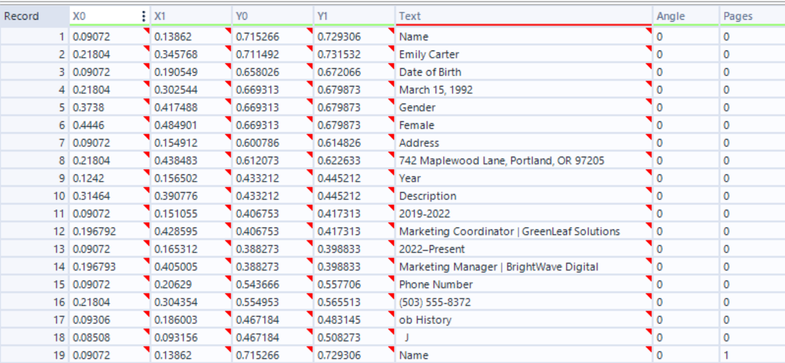The height and width of the screenshot is (363, 785).
Task: Select the Y1 column header
Action: [x=354, y=17]
